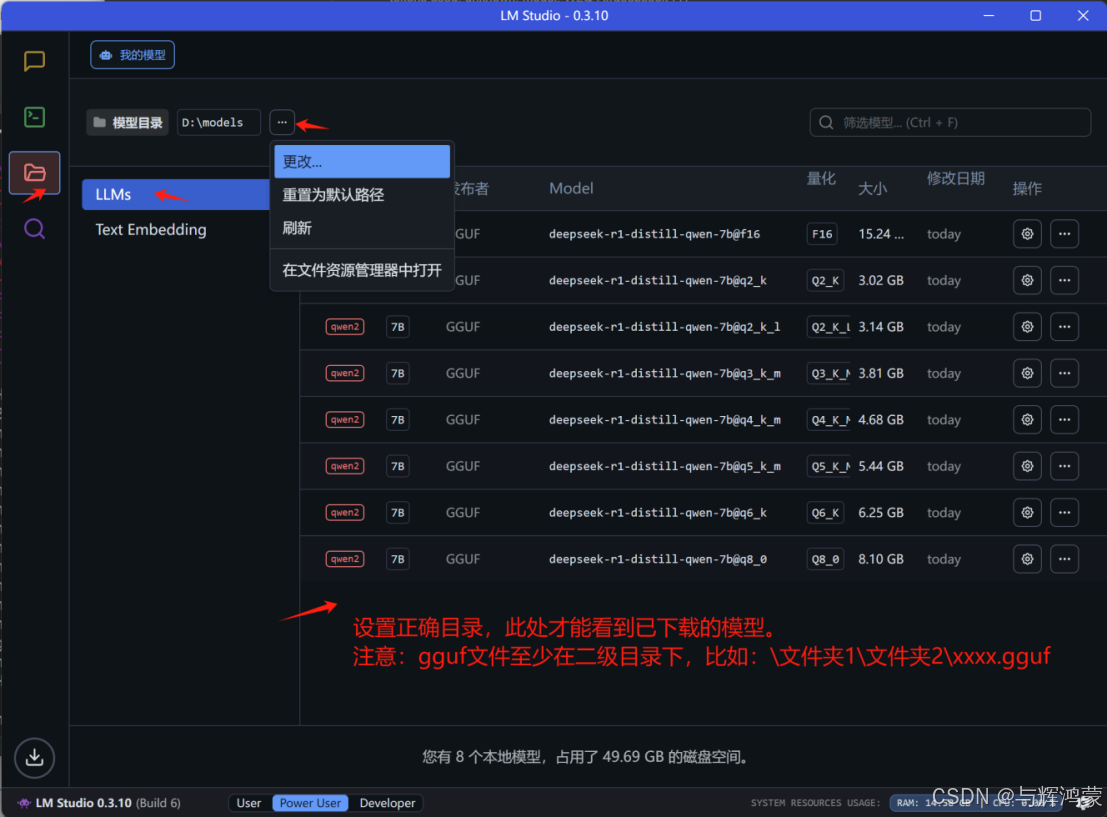Choose 刷新 from the menu
The width and height of the screenshot is (1107, 817).
click(361, 228)
